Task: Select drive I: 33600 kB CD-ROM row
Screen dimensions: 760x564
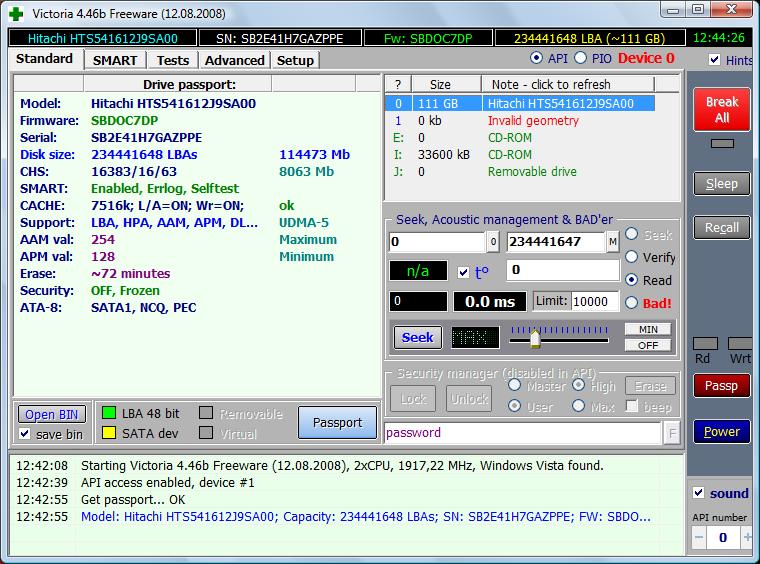Action: (x=520, y=155)
